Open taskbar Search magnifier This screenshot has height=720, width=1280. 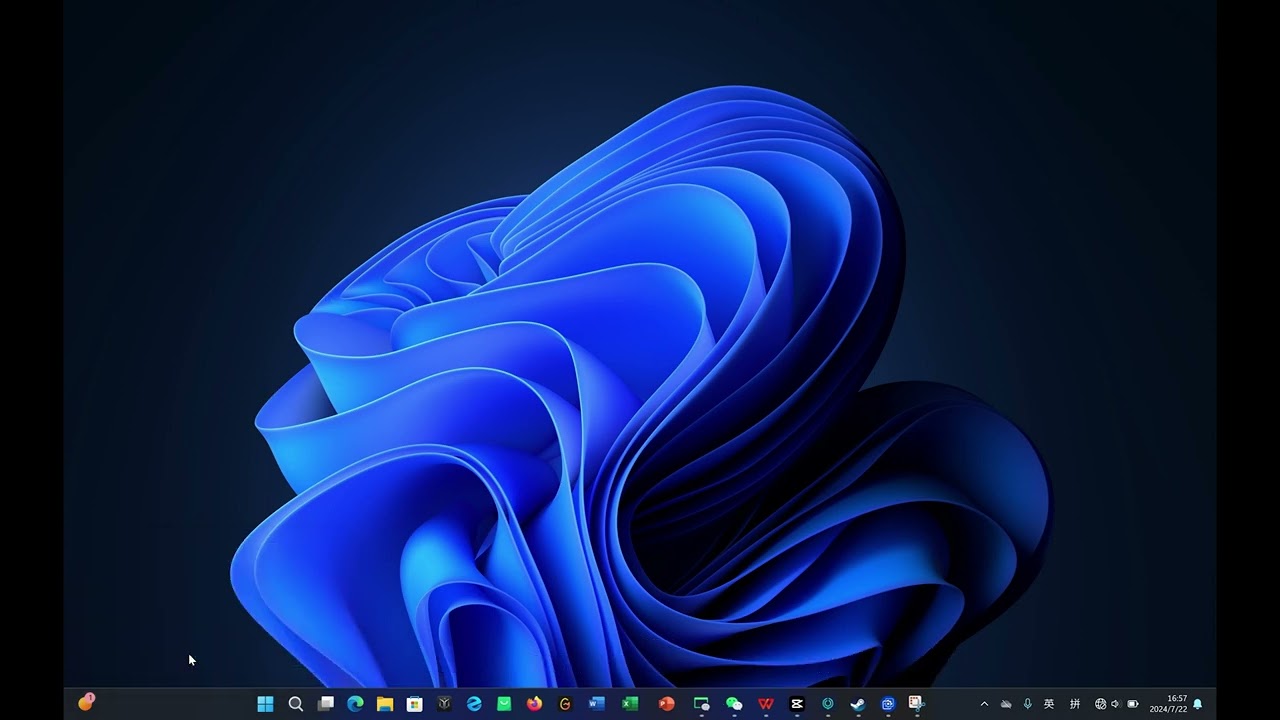coord(295,704)
